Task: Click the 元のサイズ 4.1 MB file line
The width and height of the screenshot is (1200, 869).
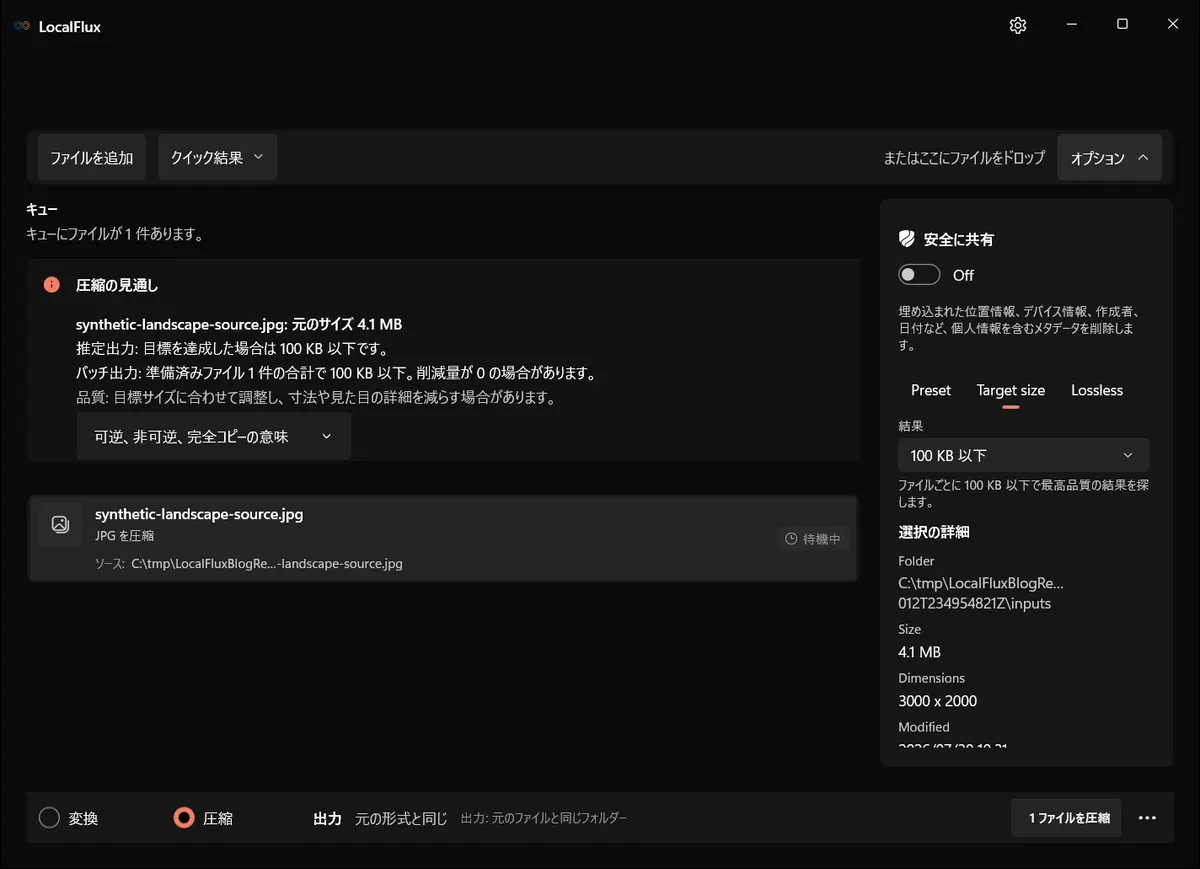Action: (x=239, y=325)
